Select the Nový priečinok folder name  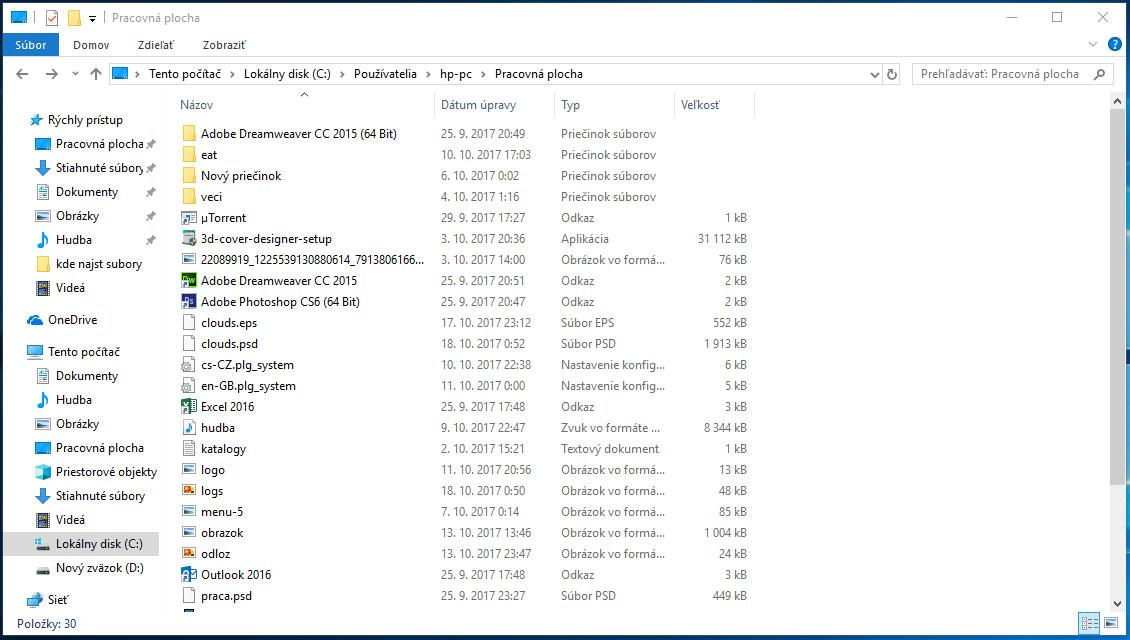[241, 176]
